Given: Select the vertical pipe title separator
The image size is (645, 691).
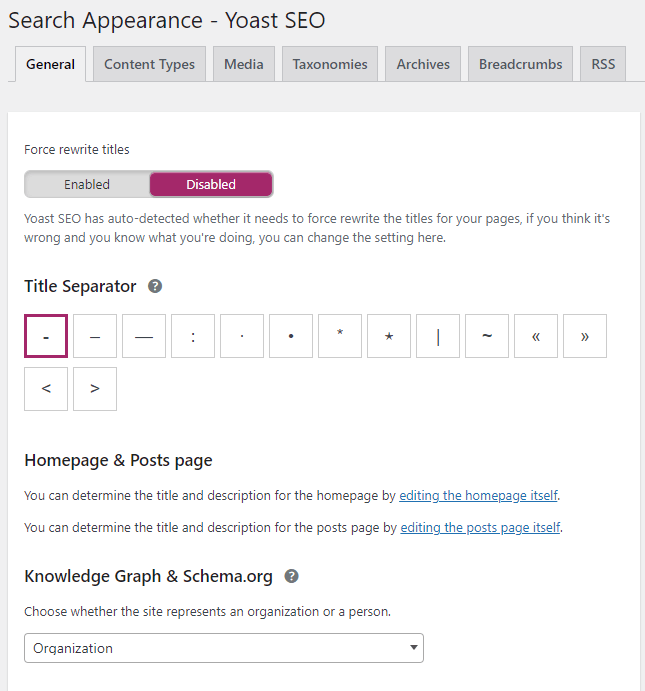Looking at the screenshot, I should pos(437,336).
